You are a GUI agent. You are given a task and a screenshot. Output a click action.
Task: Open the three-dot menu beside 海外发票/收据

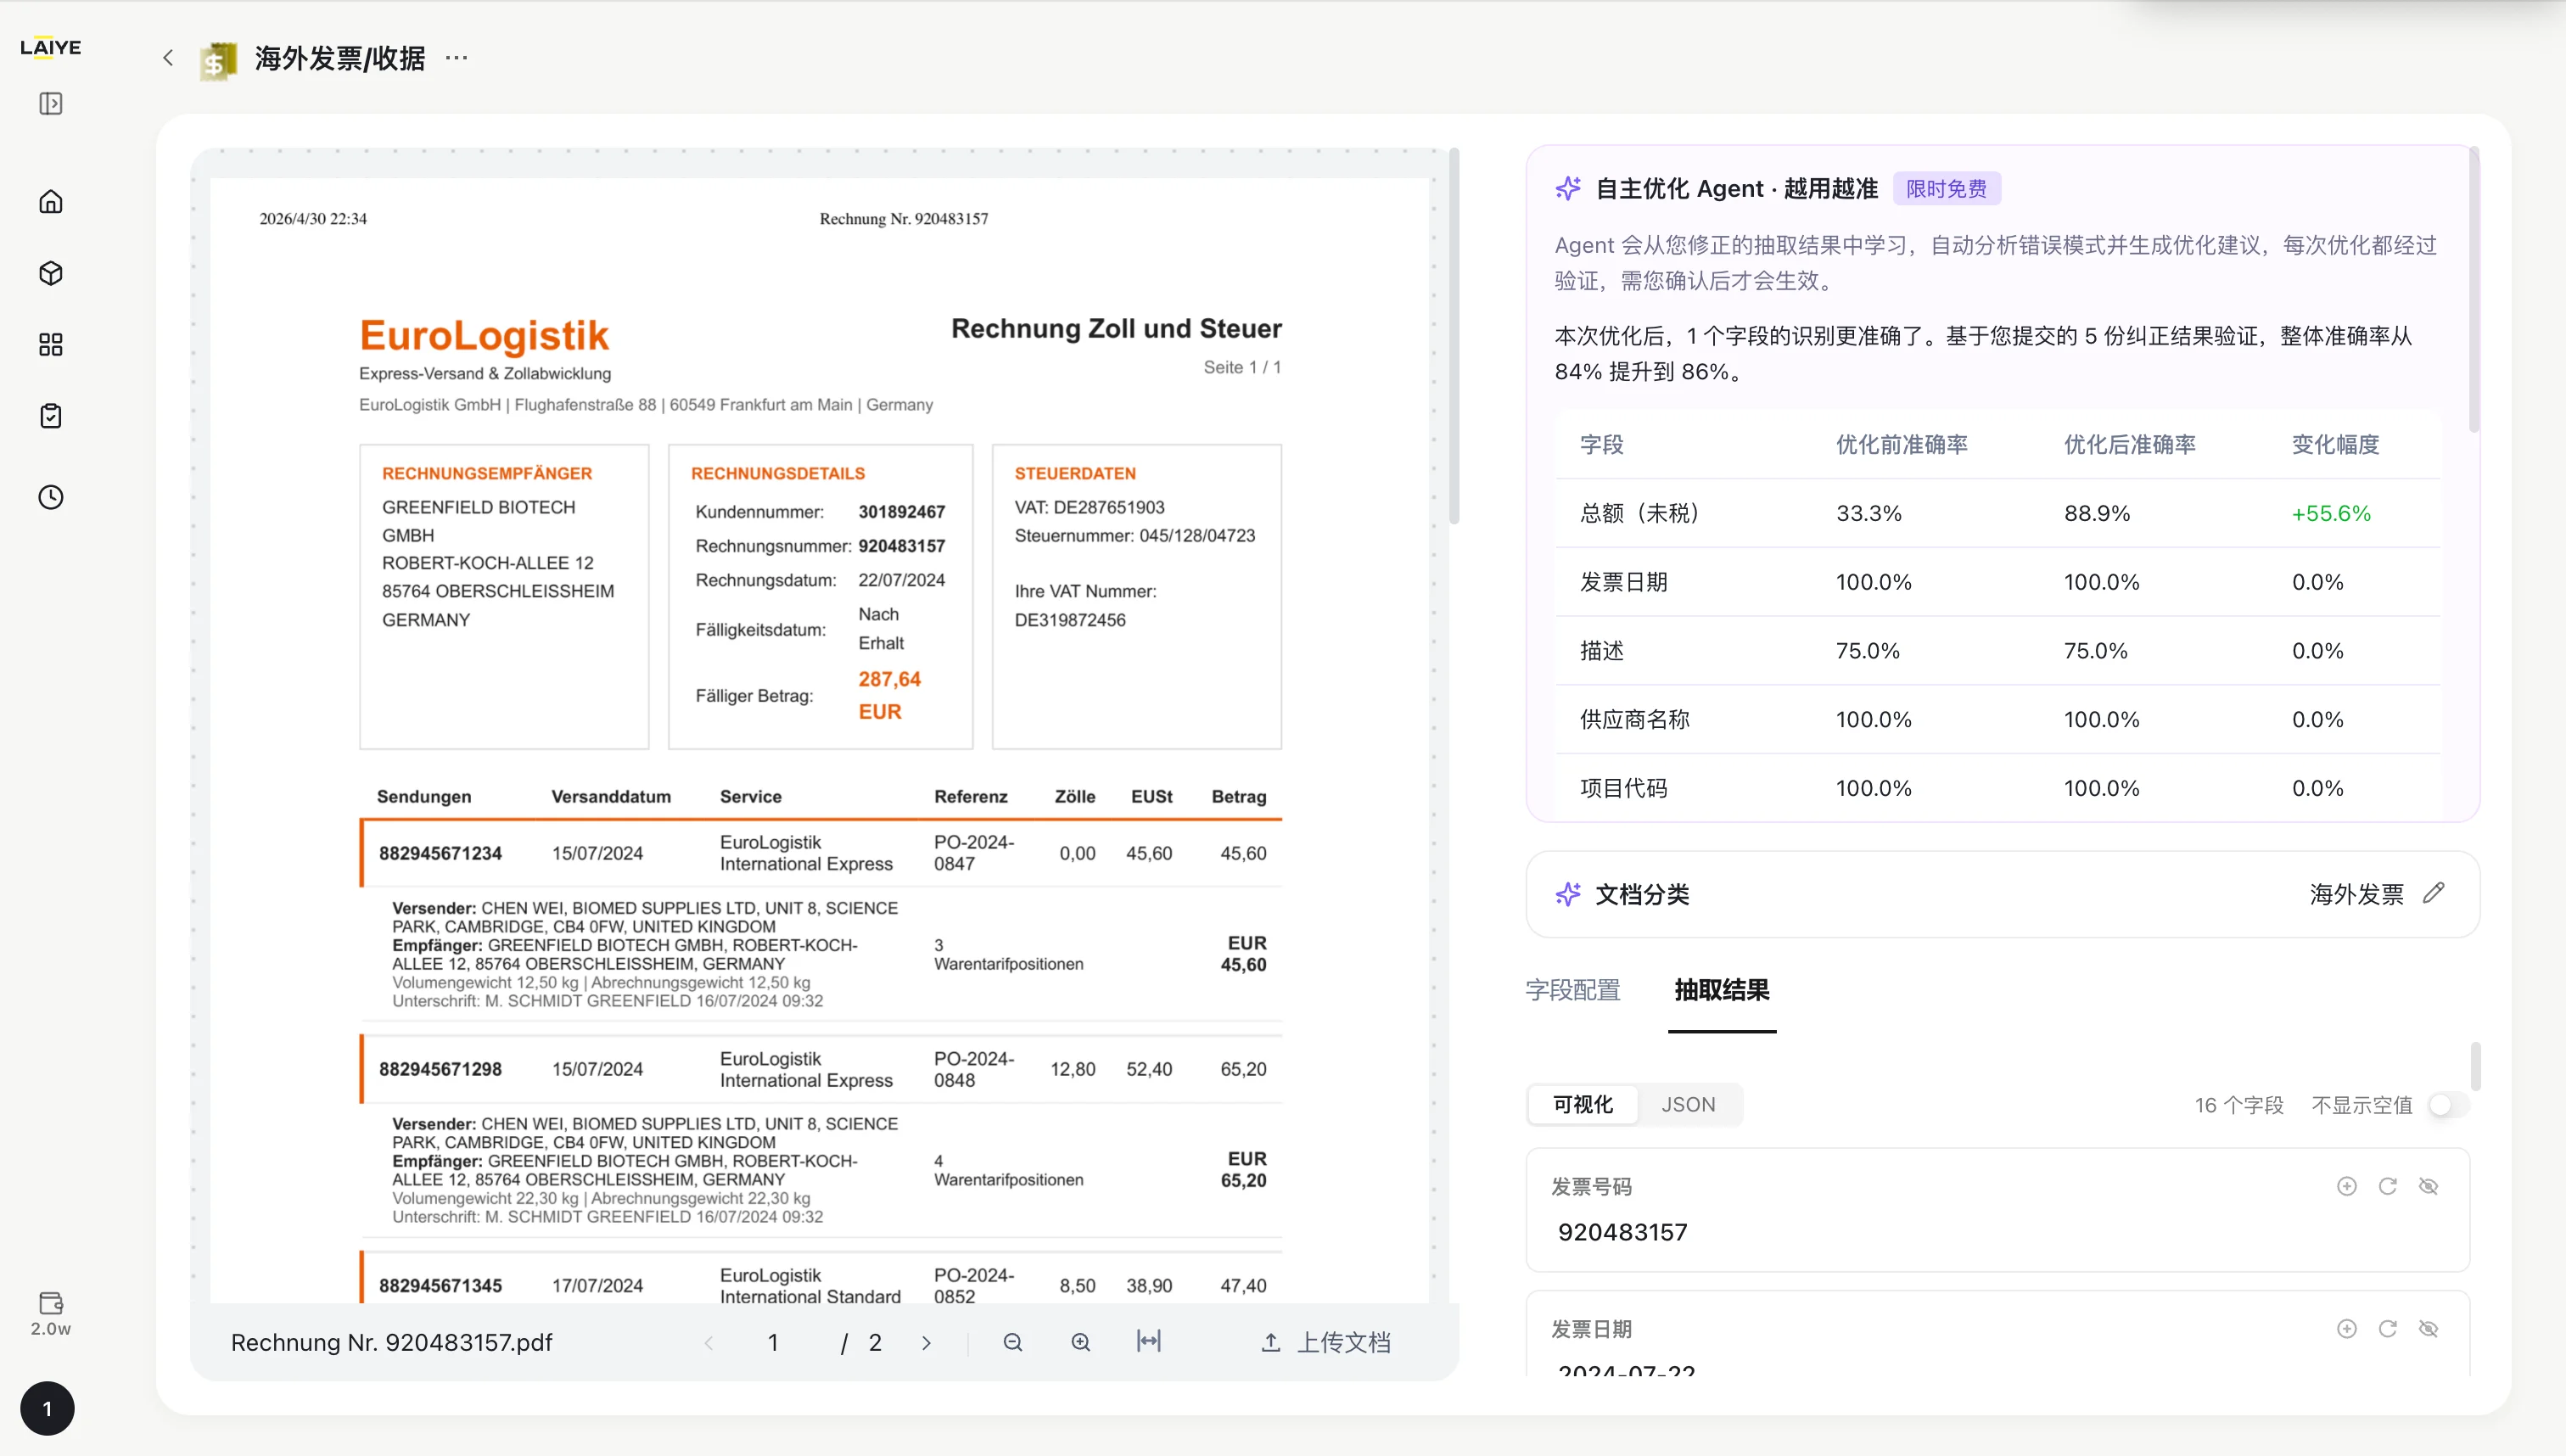click(456, 58)
